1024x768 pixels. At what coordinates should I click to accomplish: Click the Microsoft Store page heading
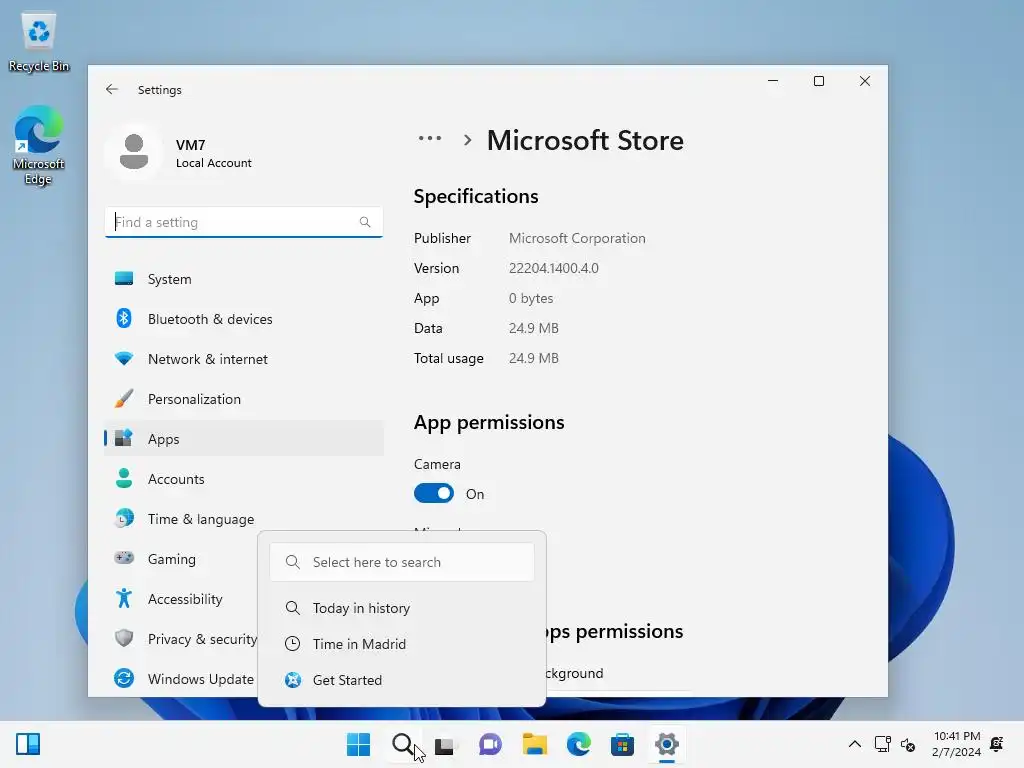coord(585,140)
